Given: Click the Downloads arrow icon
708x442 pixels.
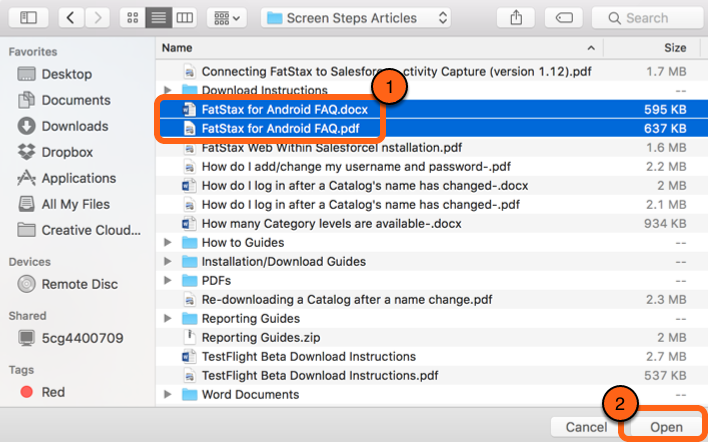Looking at the screenshot, I should [x=26, y=126].
